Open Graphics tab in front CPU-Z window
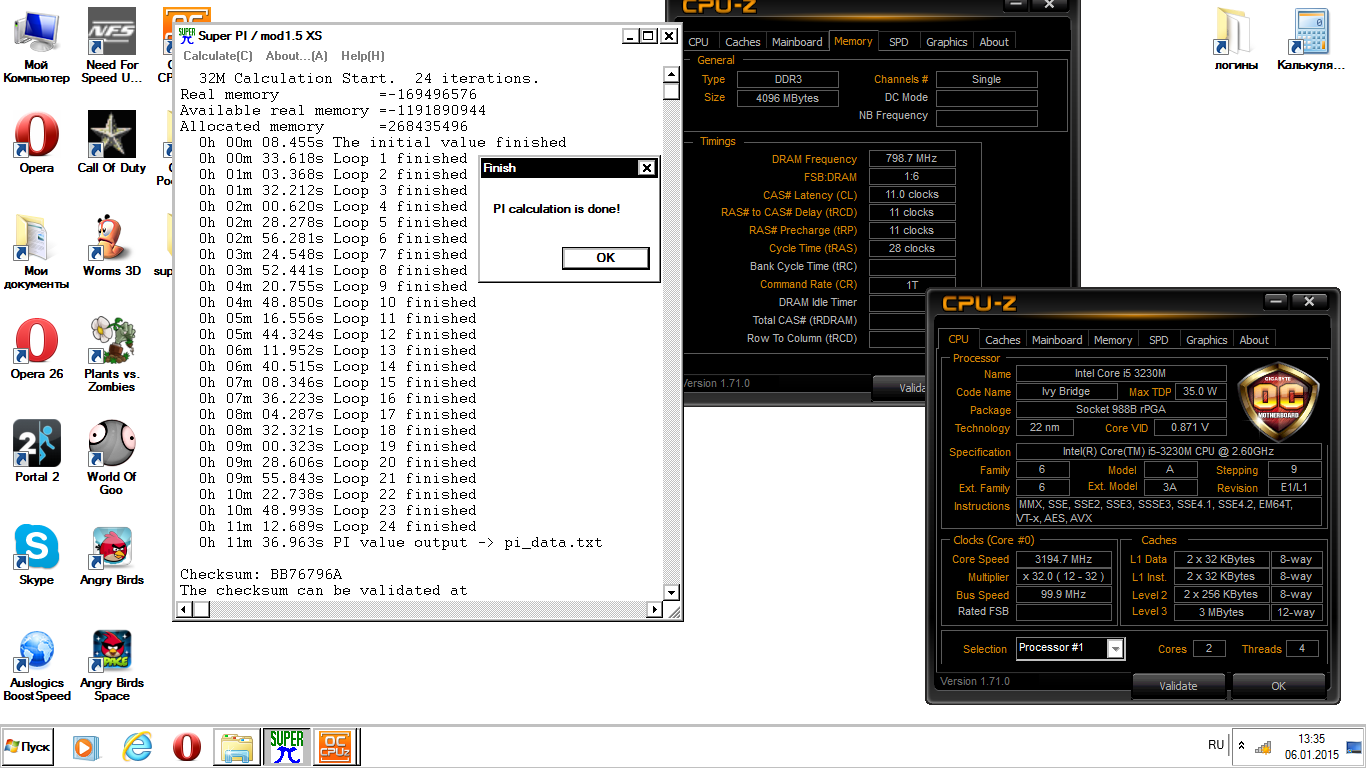 click(1206, 340)
